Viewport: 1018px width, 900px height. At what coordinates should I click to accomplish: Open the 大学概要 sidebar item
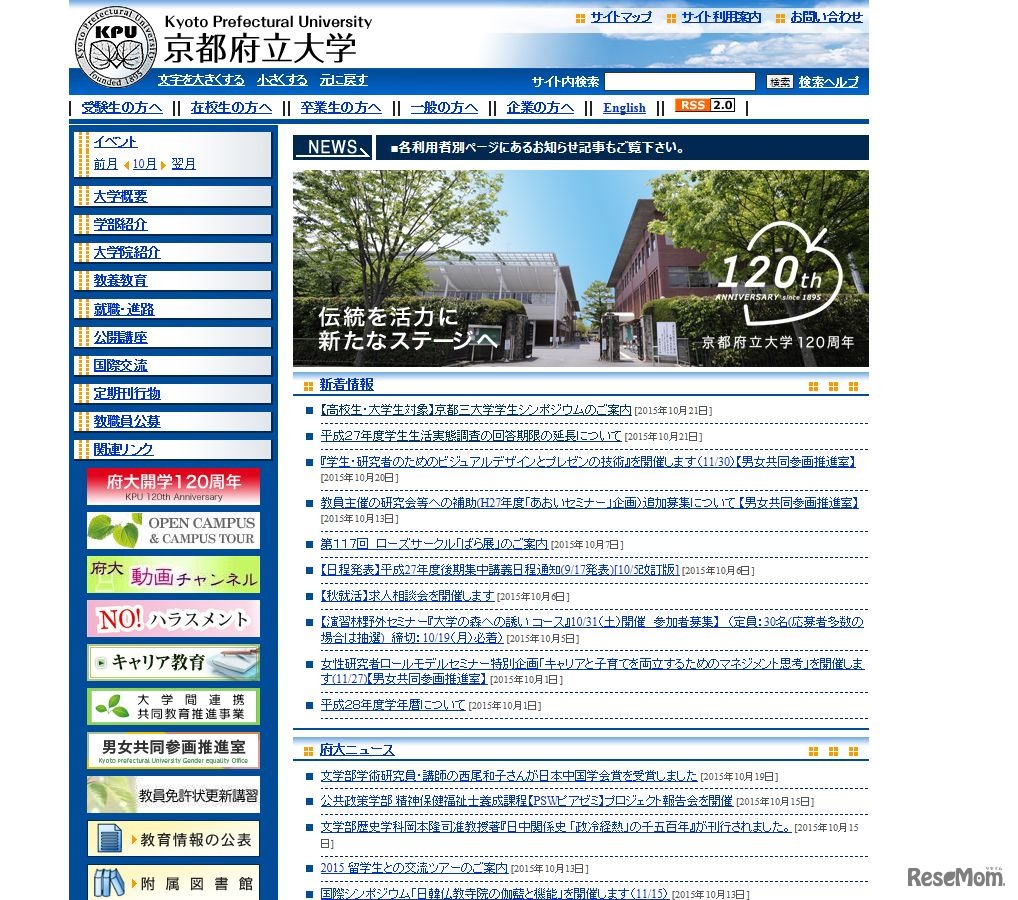tap(118, 197)
